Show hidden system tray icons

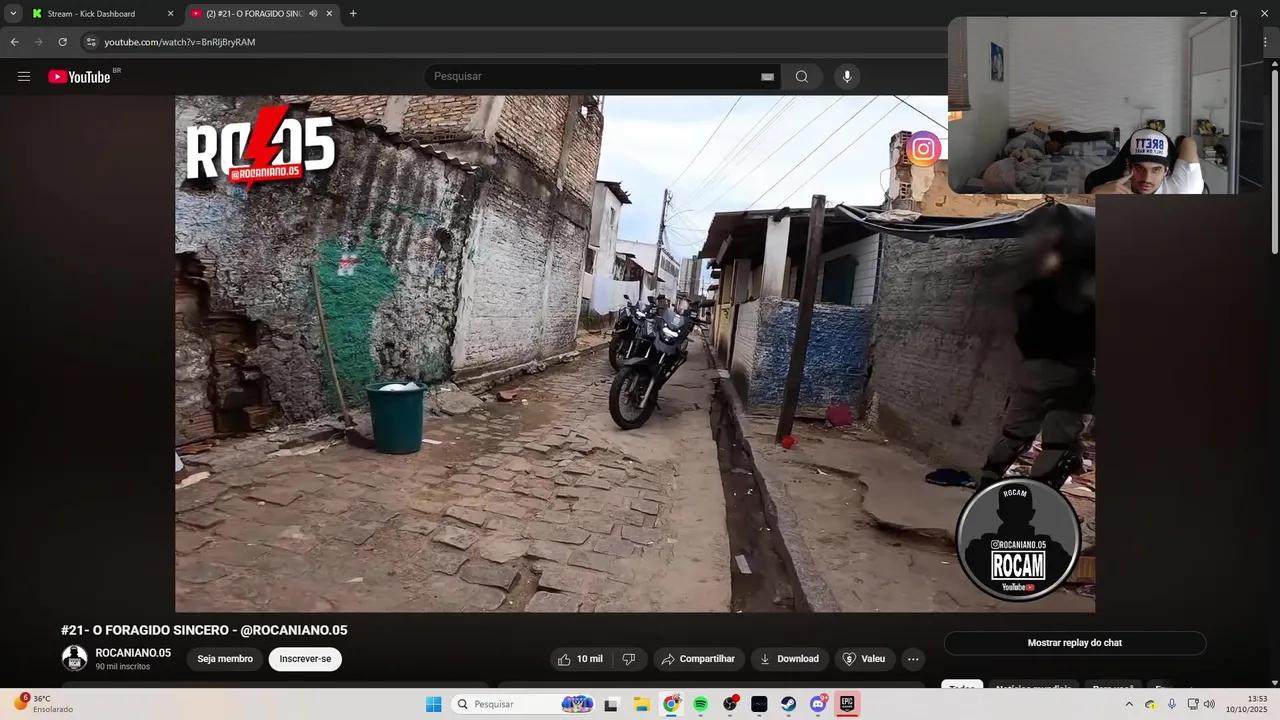1129,704
